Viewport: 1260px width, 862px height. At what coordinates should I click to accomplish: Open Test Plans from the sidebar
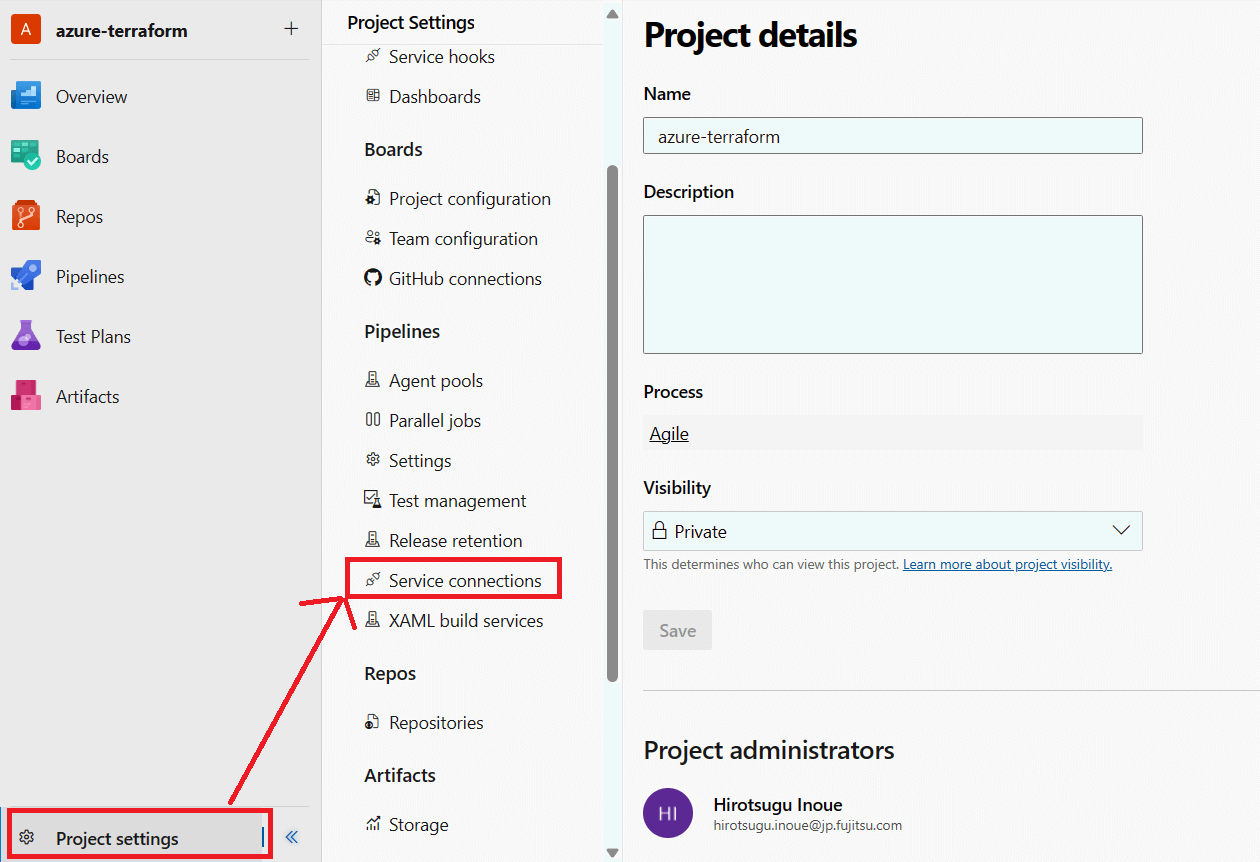click(x=27, y=336)
